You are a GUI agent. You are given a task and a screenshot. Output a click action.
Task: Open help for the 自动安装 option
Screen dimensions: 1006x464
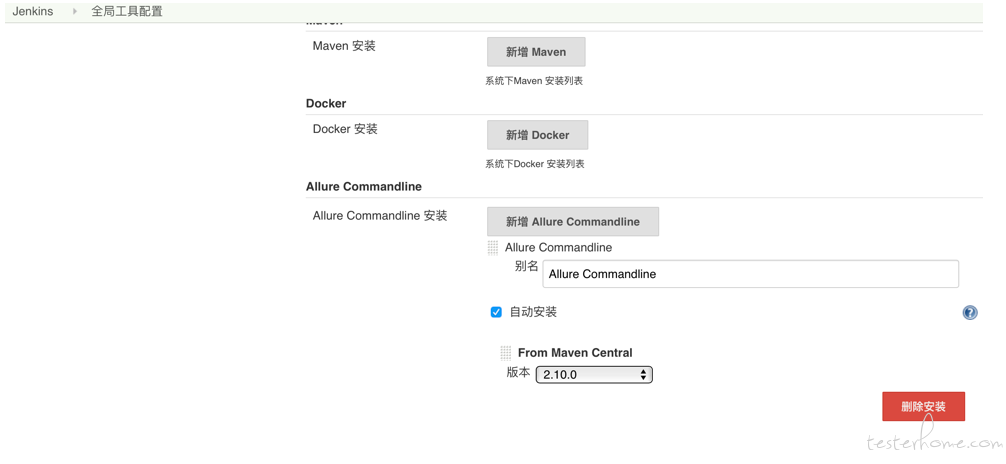tap(969, 313)
